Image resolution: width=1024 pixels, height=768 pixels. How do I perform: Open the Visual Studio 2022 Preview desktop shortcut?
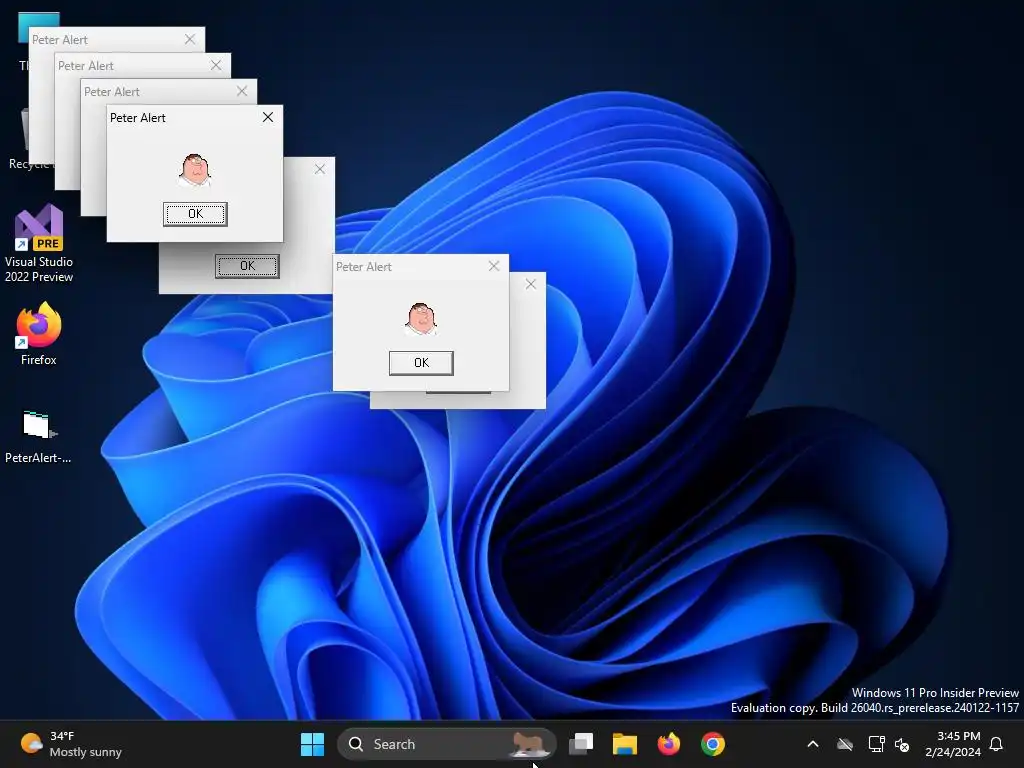coord(39,244)
